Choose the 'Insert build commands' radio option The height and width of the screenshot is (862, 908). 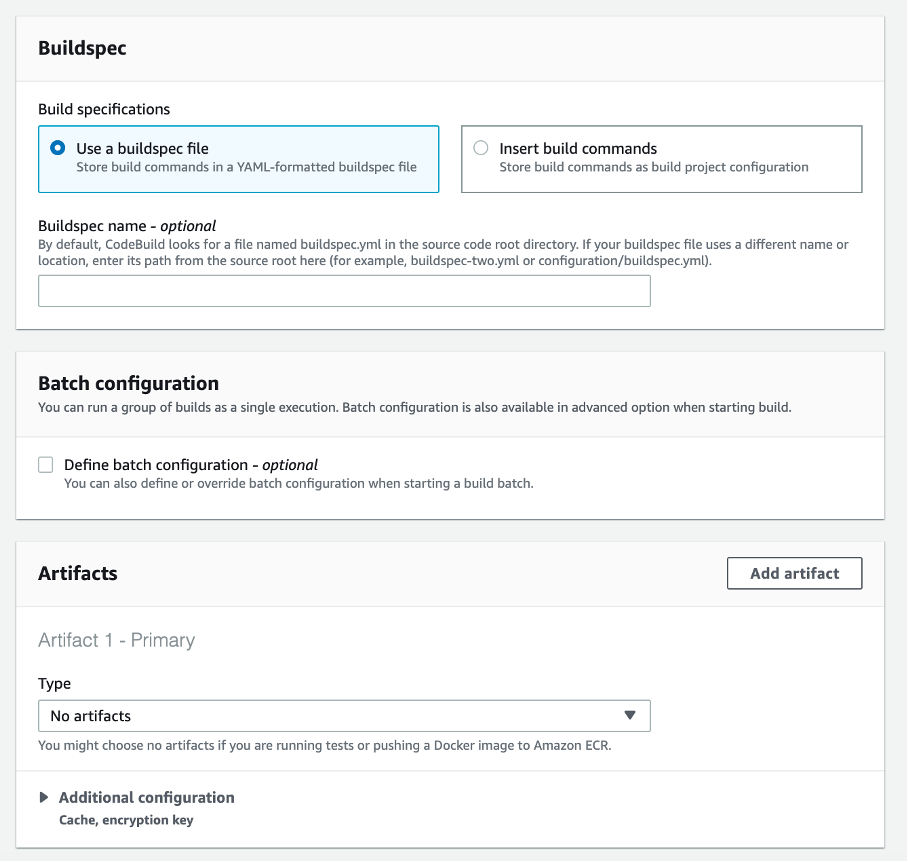[x=481, y=148]
